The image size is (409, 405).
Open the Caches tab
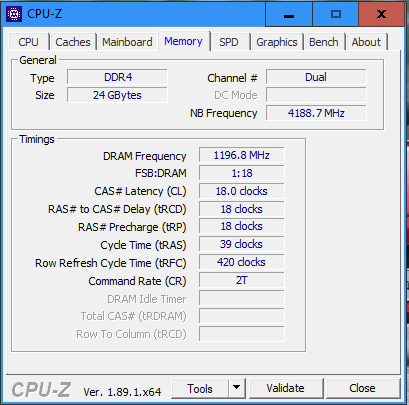73,42
